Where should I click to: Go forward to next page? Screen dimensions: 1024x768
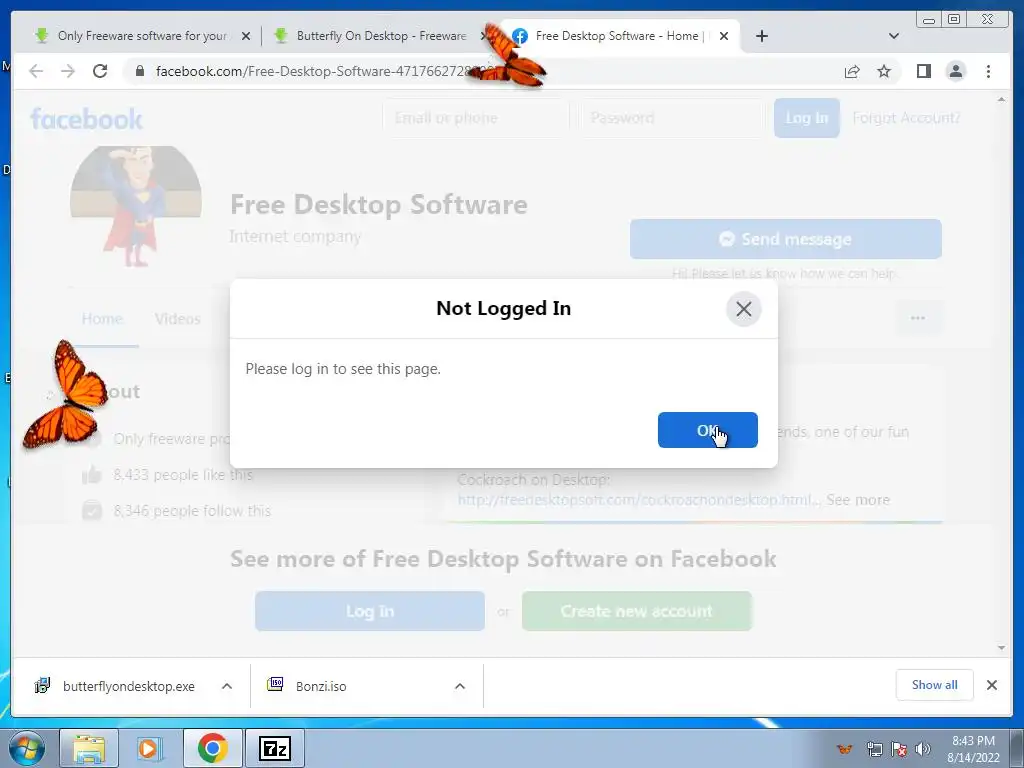(68, 71)
